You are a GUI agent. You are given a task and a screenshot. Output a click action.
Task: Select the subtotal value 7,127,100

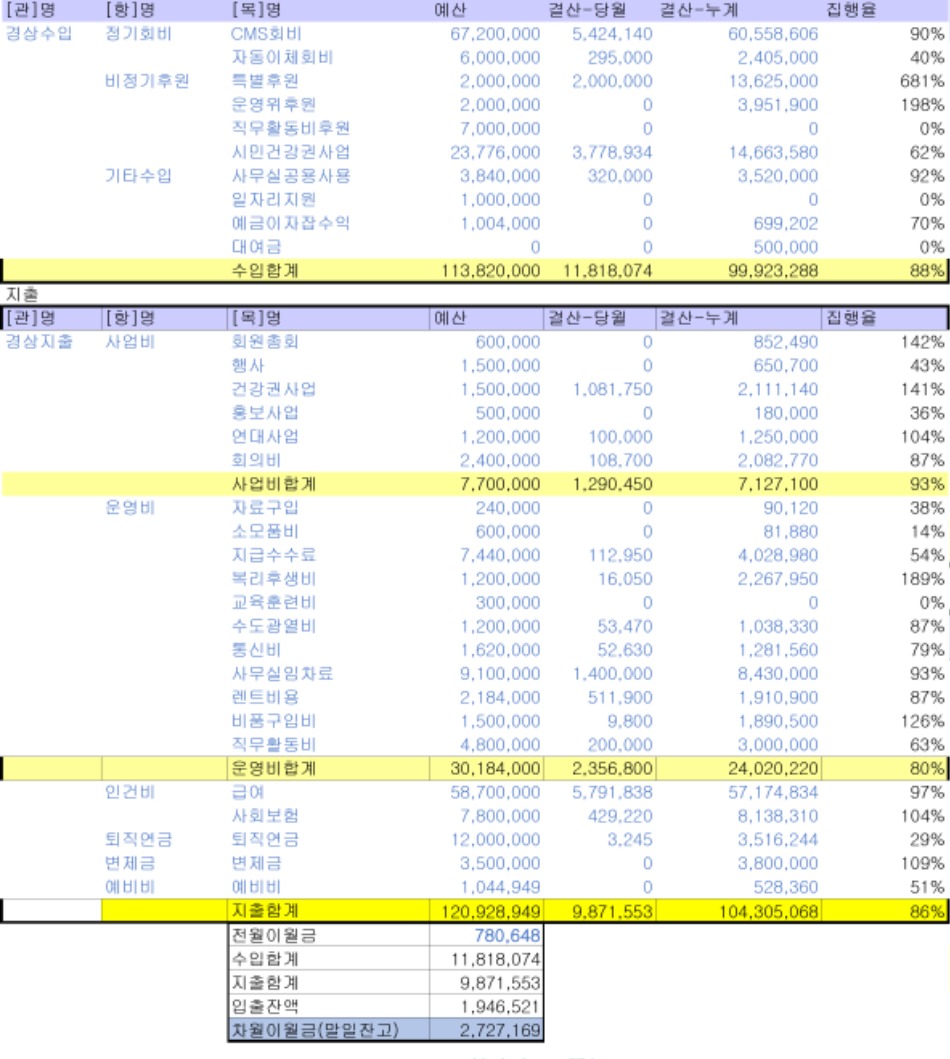(x=777, y=484)
